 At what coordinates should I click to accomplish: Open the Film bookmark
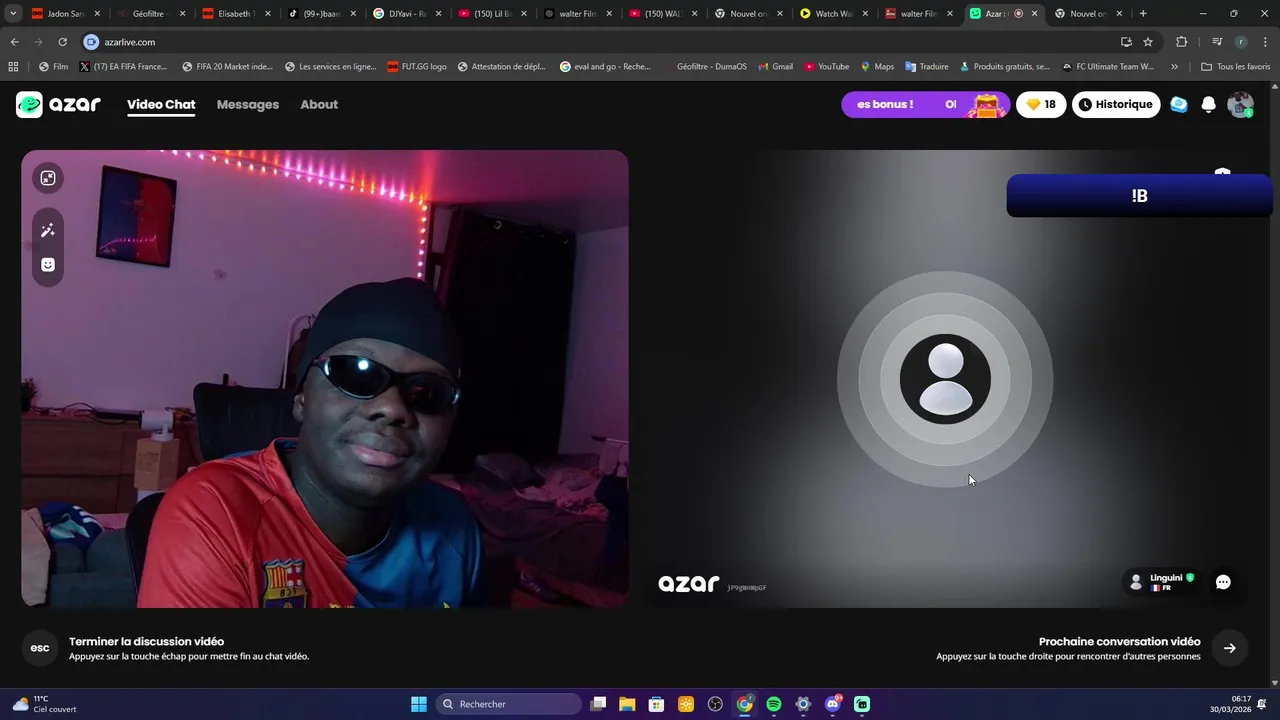[53, 67]
